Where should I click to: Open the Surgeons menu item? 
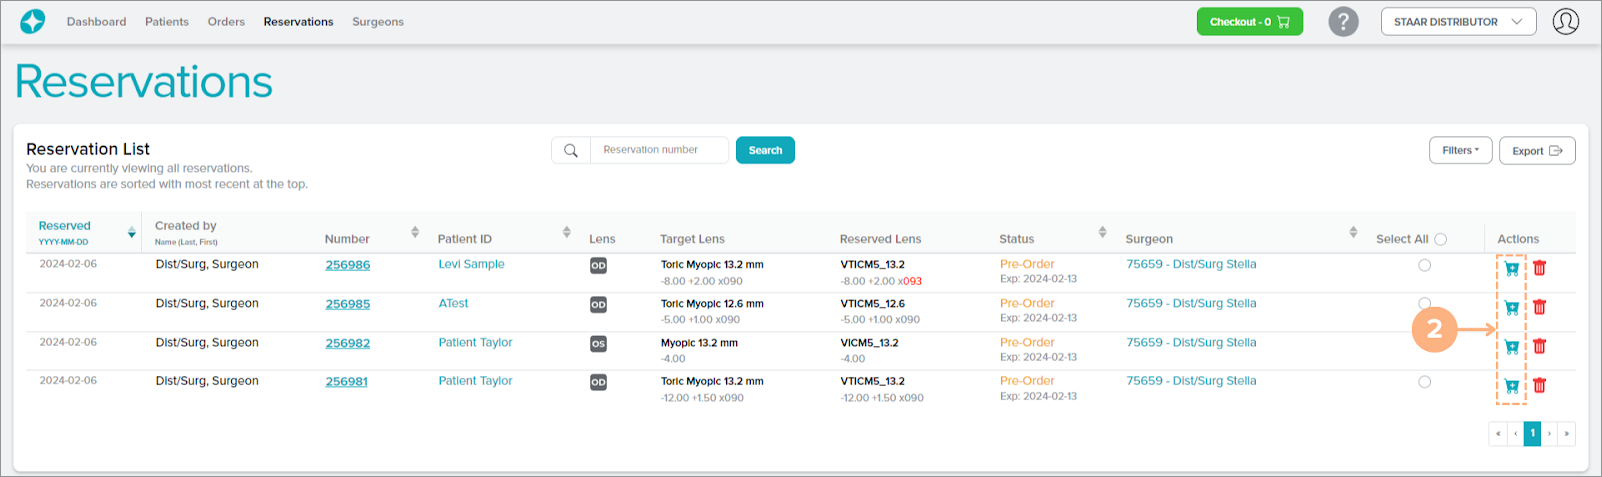tap(377, 22)
